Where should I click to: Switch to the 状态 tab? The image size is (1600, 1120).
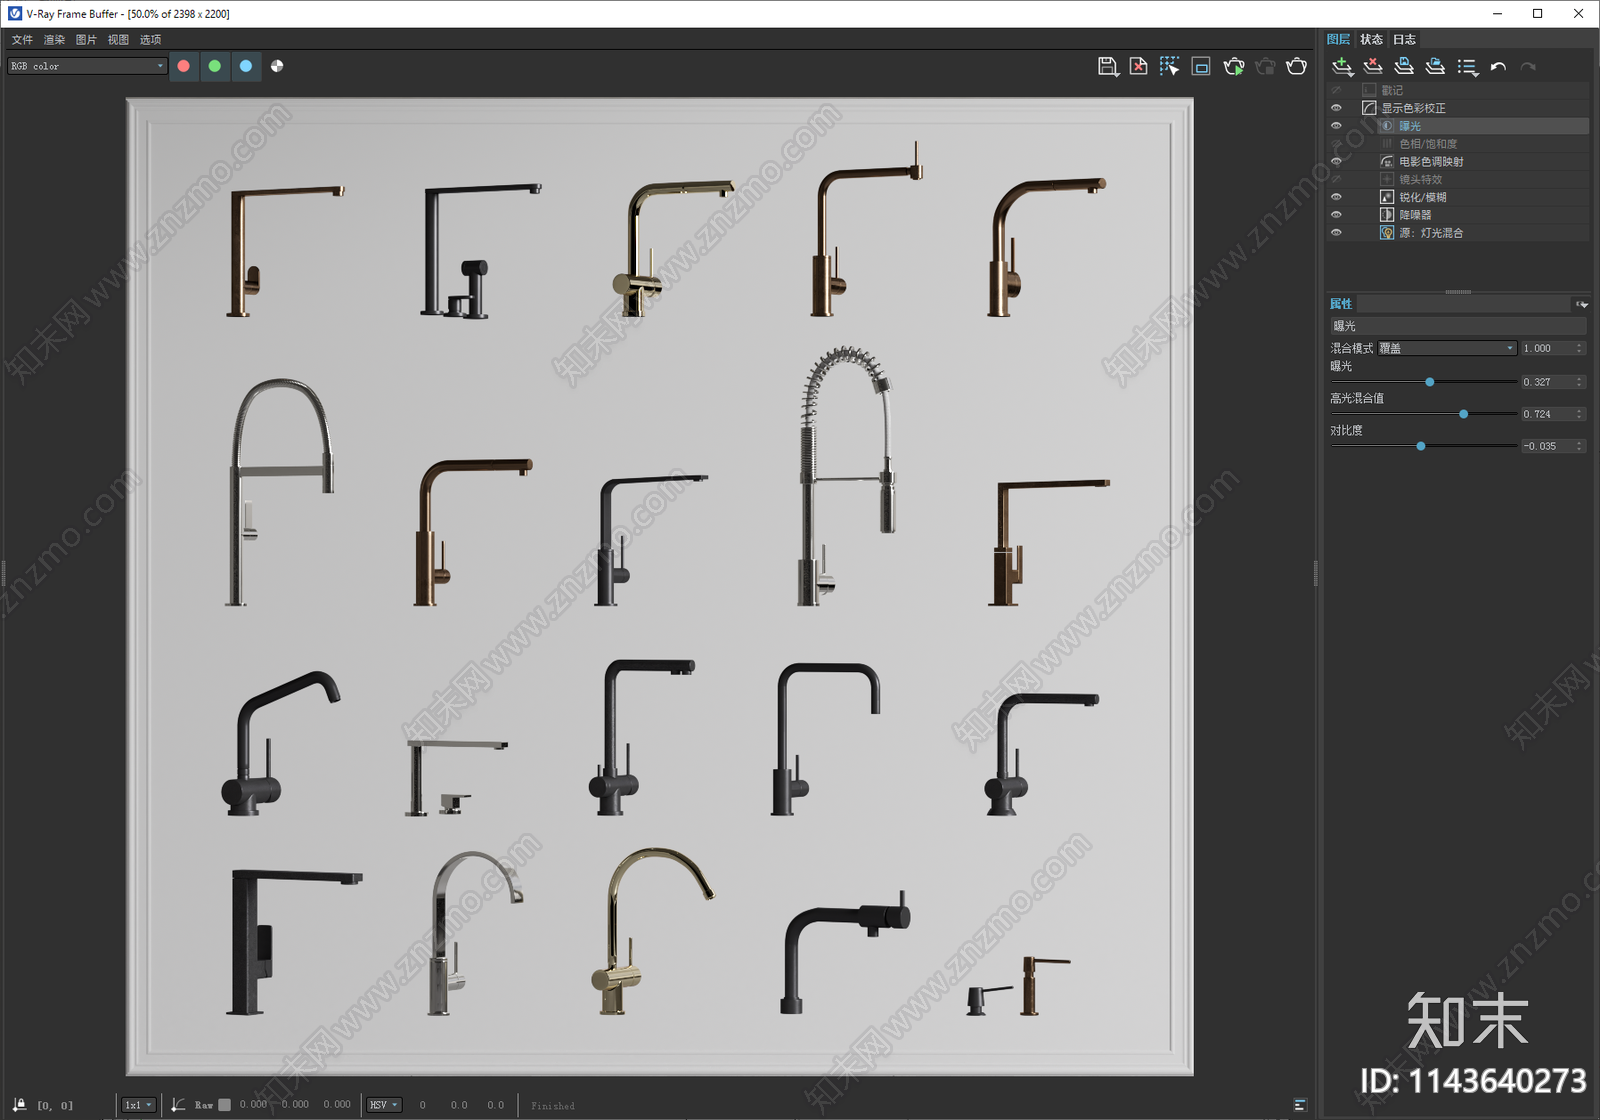[x=1371, y=39]
